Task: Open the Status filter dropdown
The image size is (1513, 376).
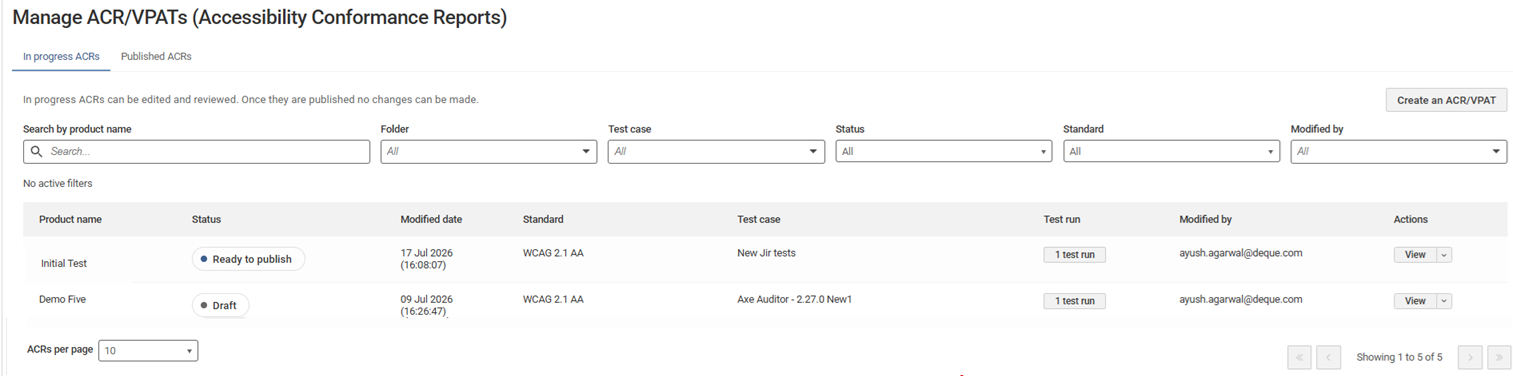Action: [x=944, y=151]
